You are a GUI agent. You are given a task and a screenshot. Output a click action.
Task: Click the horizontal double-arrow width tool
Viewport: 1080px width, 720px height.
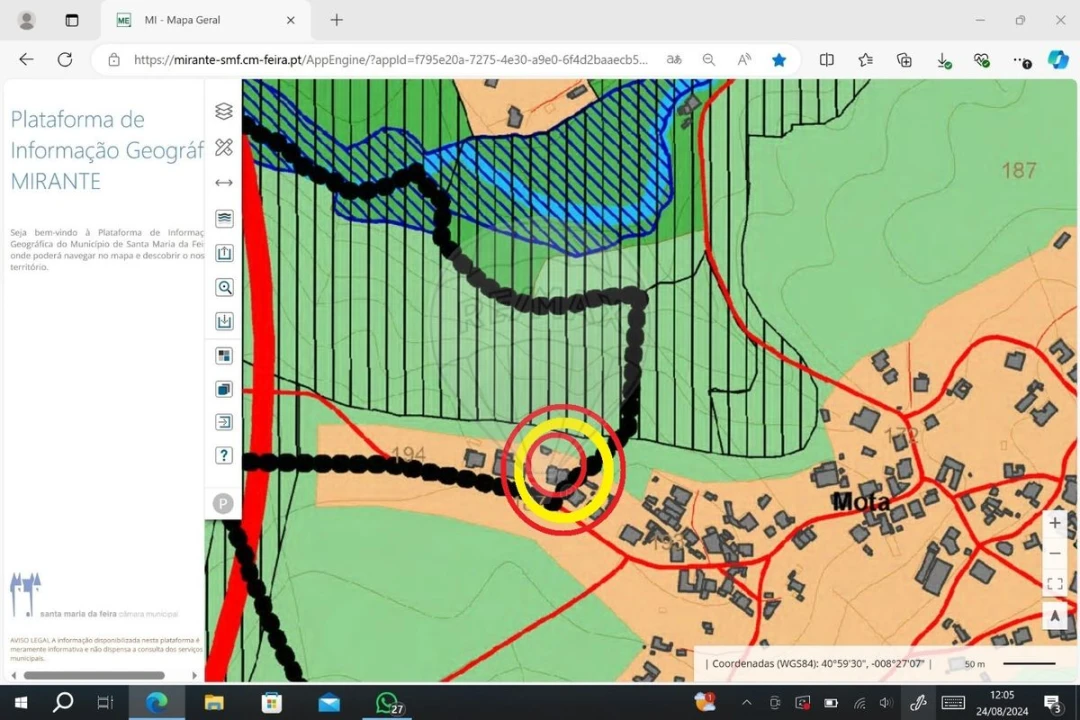point(224,183)
